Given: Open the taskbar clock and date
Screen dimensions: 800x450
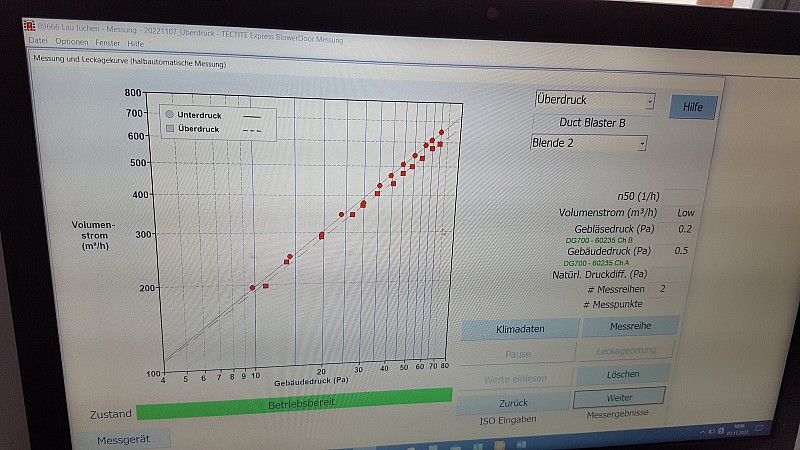Looking at the screenshot, I should (738, 429).
